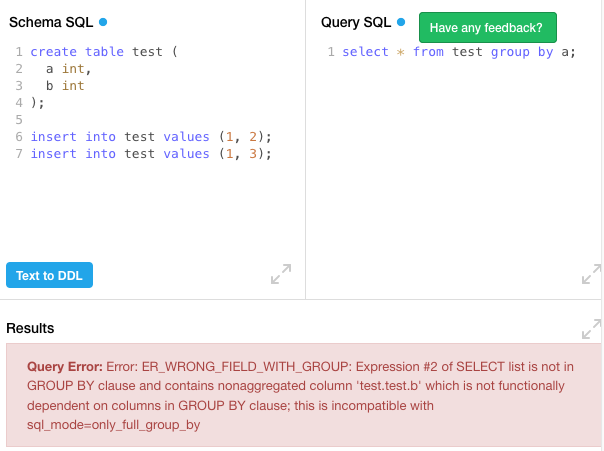
Task: Expand the Query SQL editor panel
Action: 591,274
